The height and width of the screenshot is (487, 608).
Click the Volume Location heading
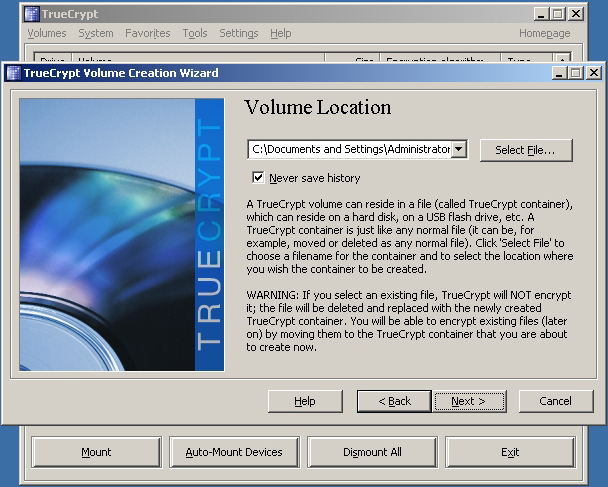(x=318, y=107)
